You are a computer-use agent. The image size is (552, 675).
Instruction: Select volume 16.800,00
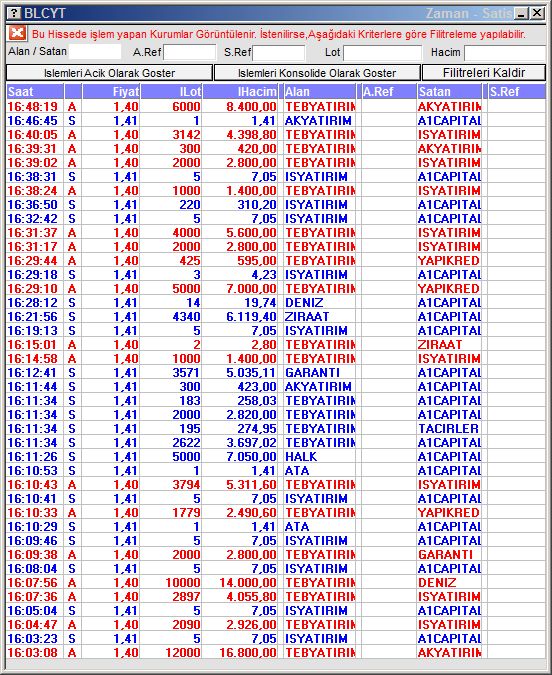coord(248,652)
